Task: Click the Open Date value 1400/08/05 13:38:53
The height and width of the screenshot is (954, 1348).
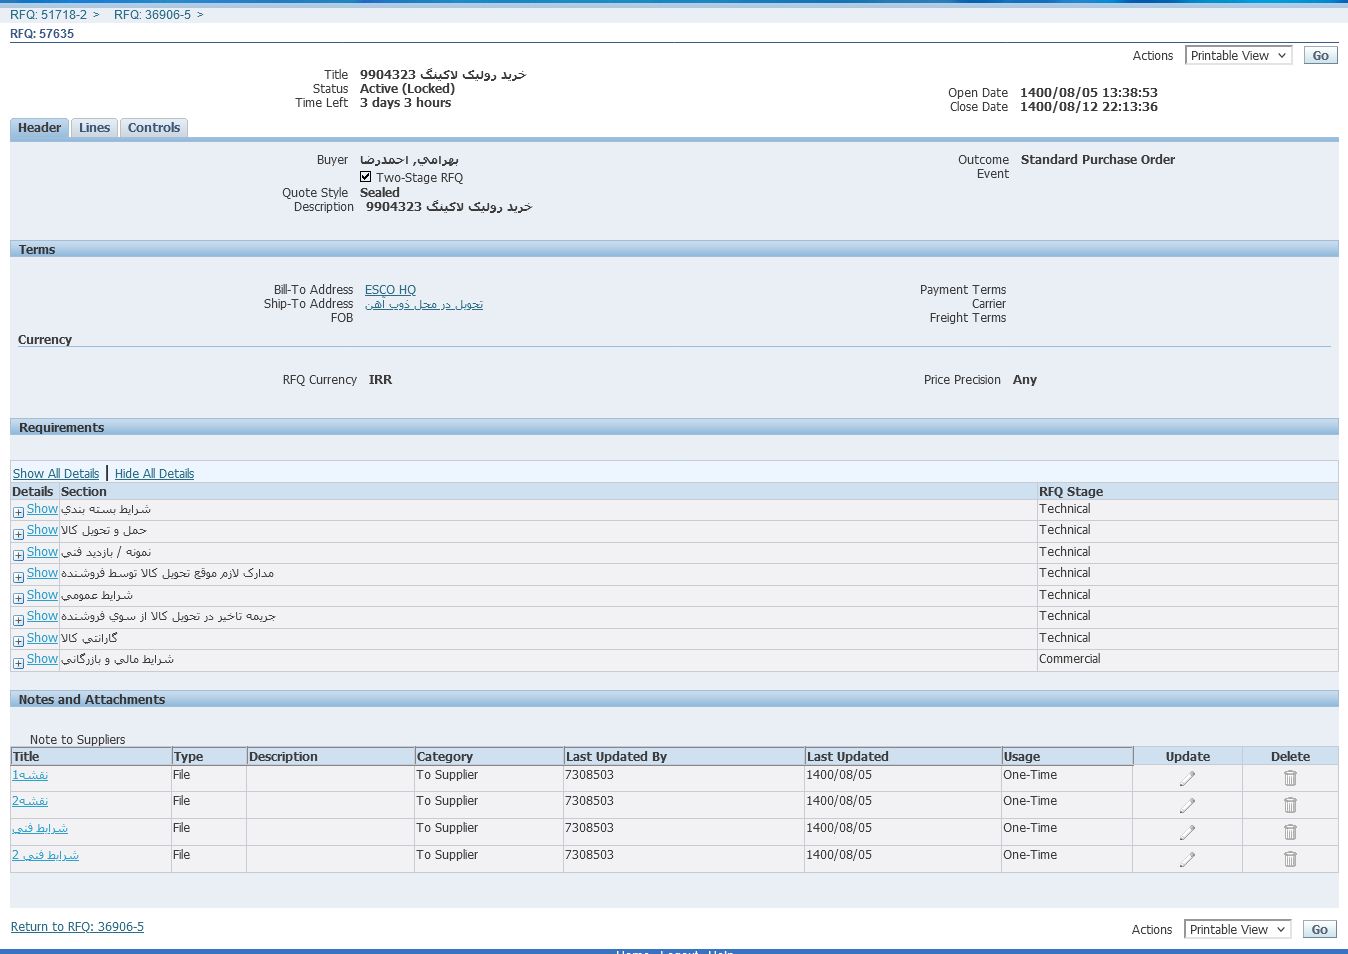Action: coord(1089,93)
